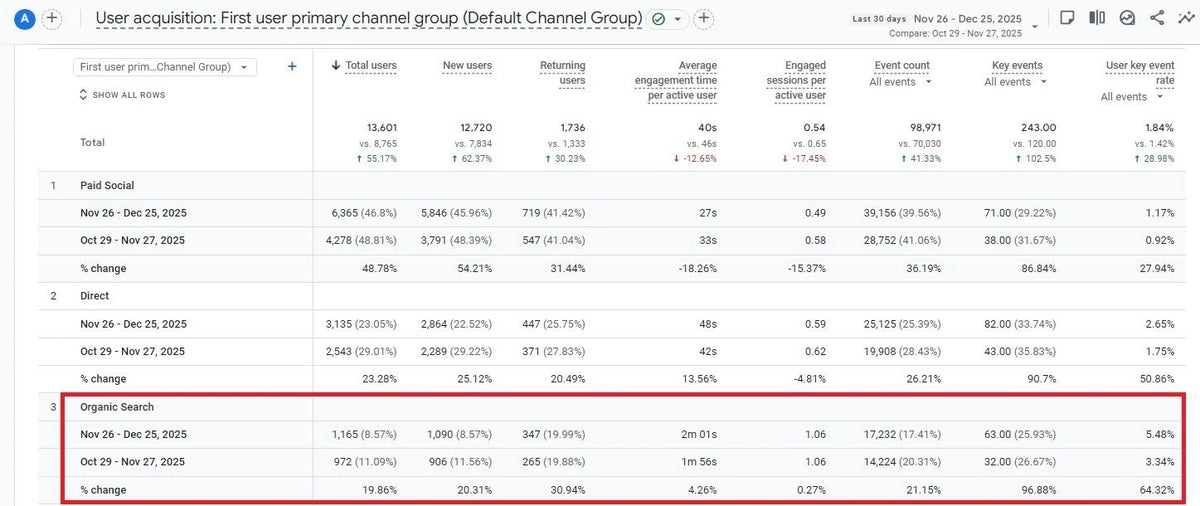Open the 'All events' dropdown under Key events
The width and height of the screenshot is (1200, 506).
pyautogui.click(x=1014, y=82)
